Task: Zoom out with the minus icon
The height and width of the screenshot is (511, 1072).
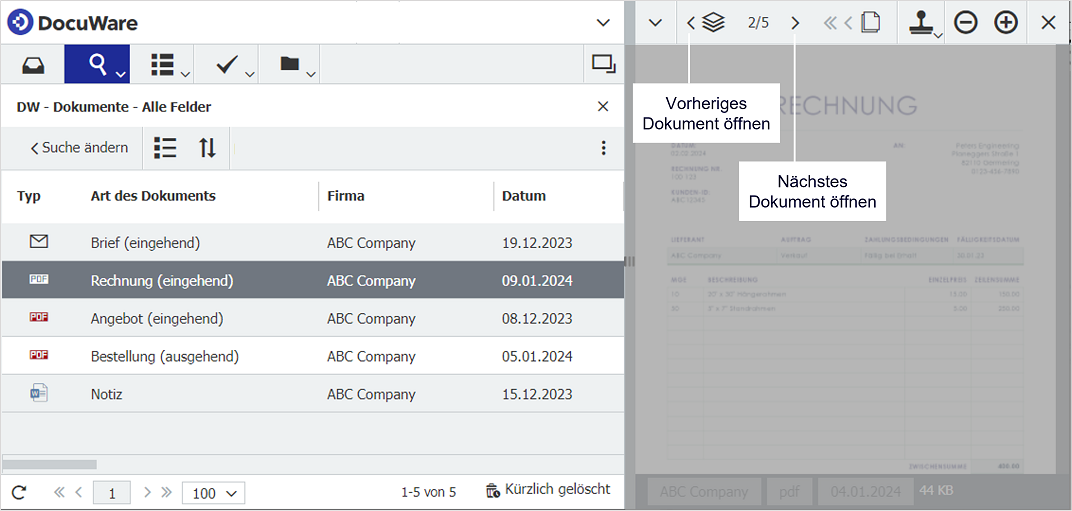Action: pos(965,23)
